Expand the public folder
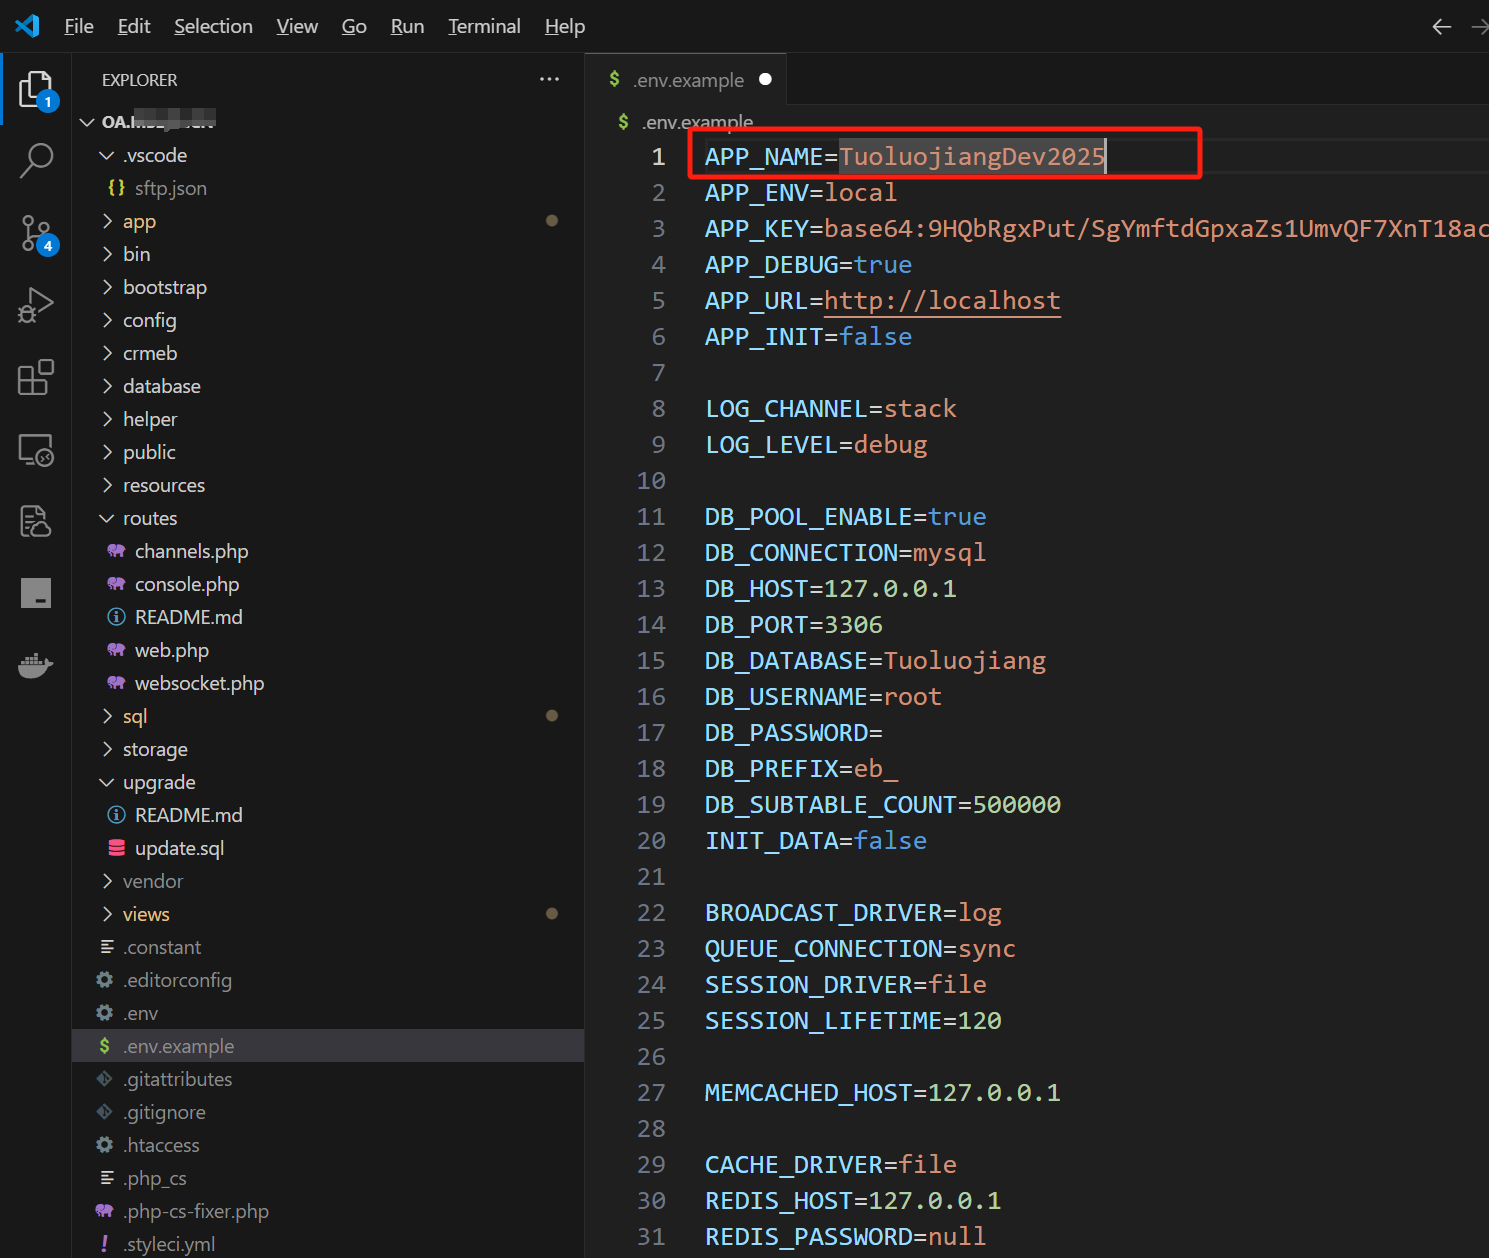 pyautogui.click(x=328, y=452)
